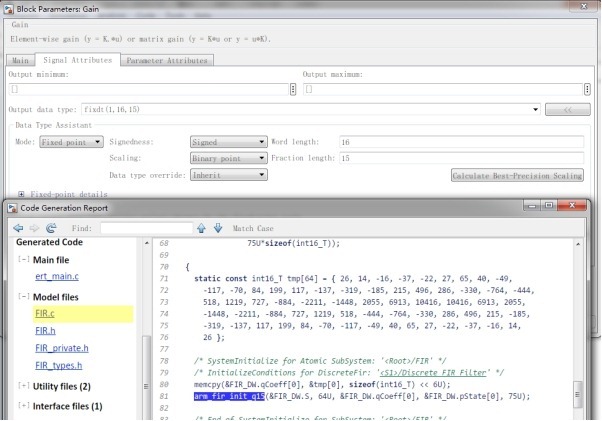Click Calculate Best-Precision Scaling button
Screen dimensions: 602x421
517,175
